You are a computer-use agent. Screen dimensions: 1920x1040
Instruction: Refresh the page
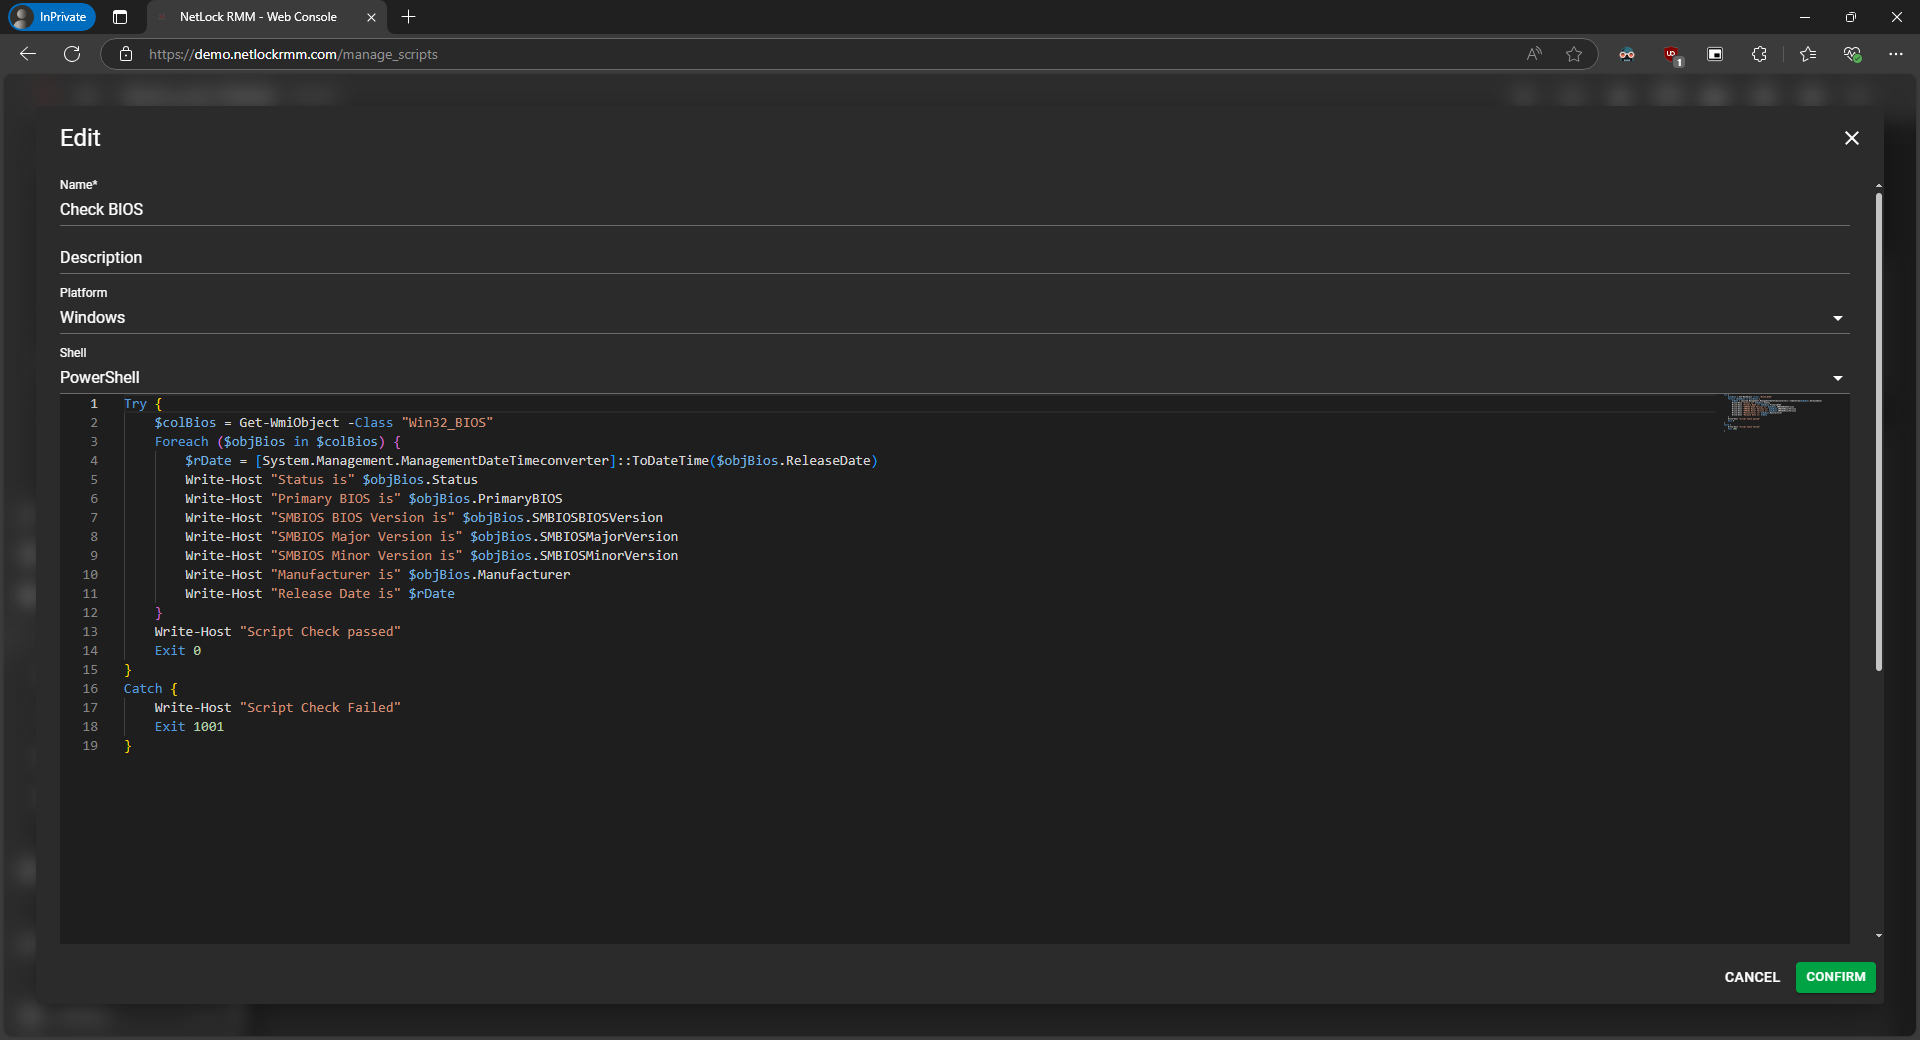[72, 54]
